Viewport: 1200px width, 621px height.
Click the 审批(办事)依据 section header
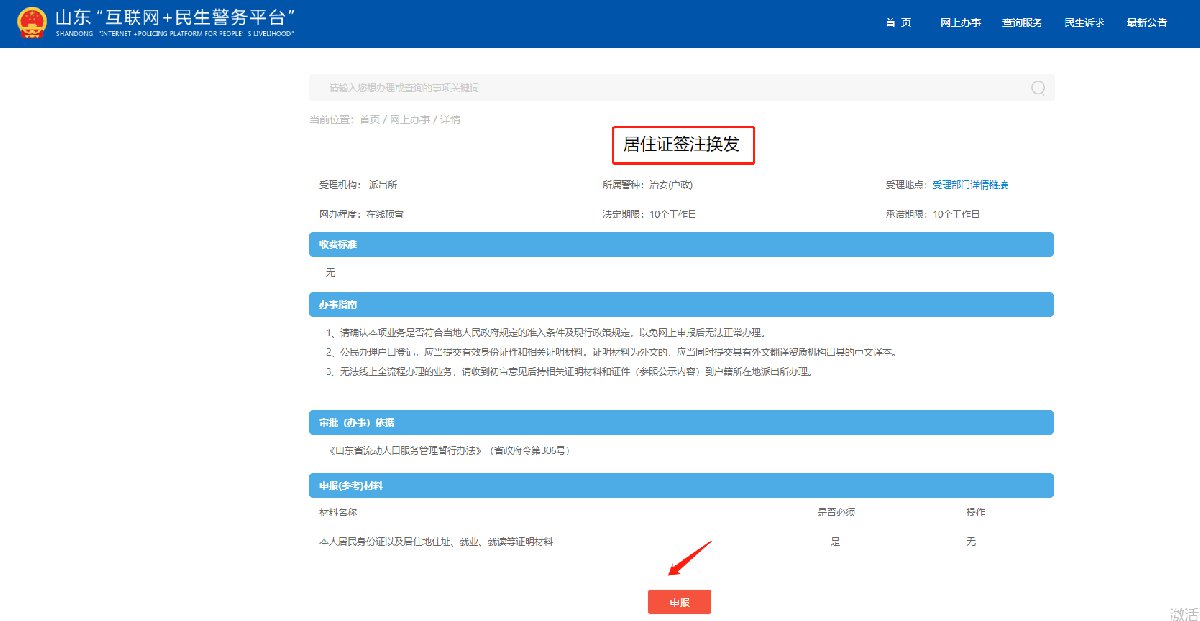[681, 422]
